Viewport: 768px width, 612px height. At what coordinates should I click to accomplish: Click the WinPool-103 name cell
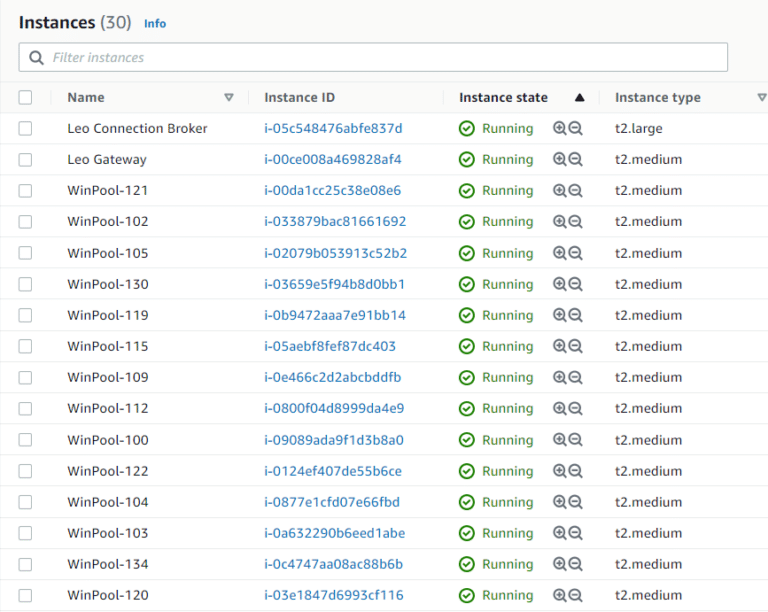tap(108, 533)
